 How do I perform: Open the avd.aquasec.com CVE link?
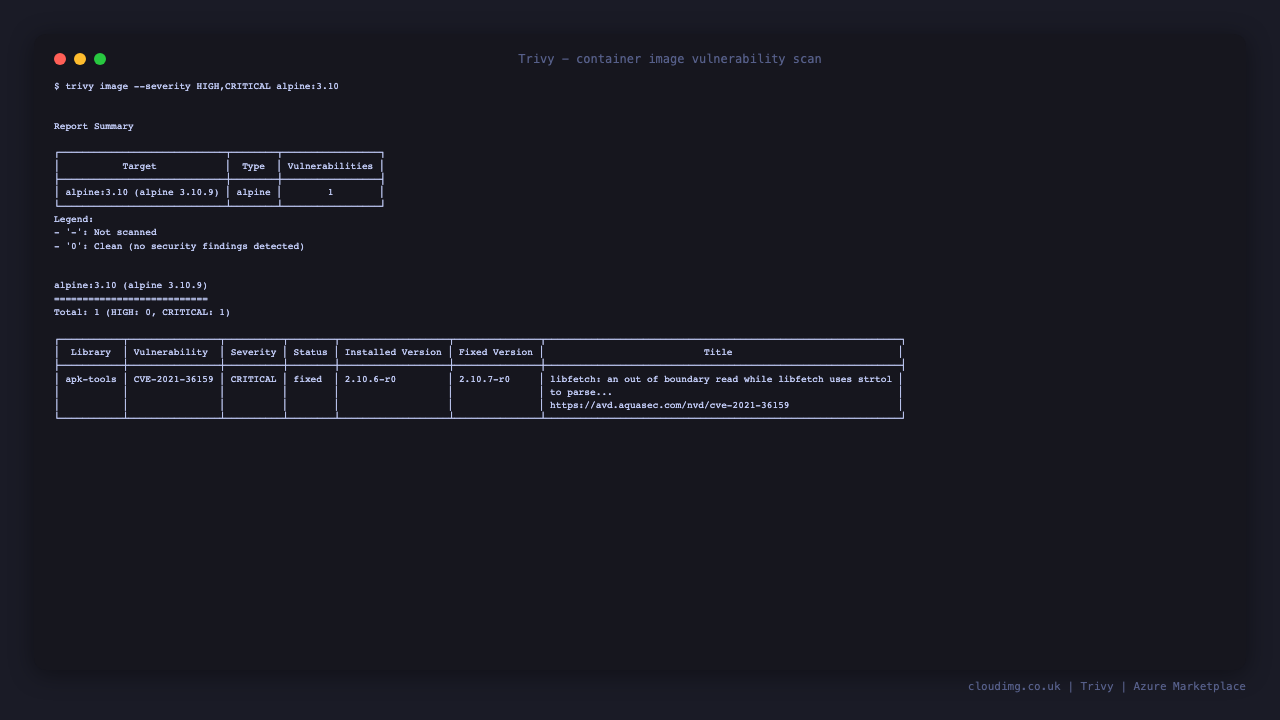[669, 405]
